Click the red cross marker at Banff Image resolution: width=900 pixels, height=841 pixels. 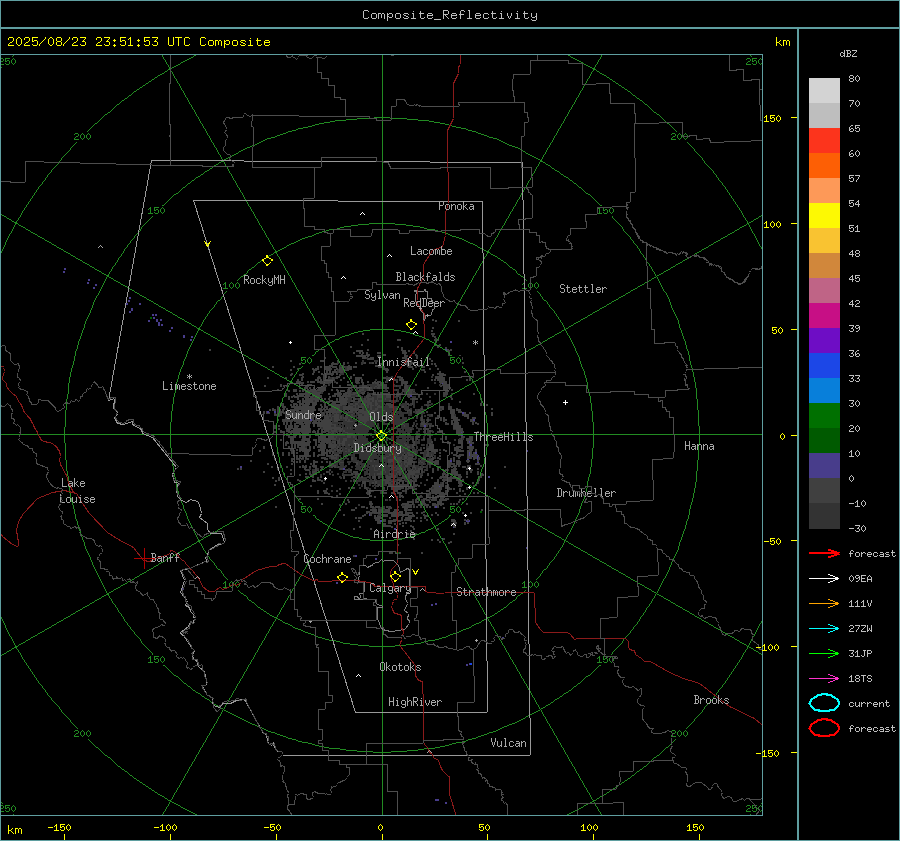[143, 558]
